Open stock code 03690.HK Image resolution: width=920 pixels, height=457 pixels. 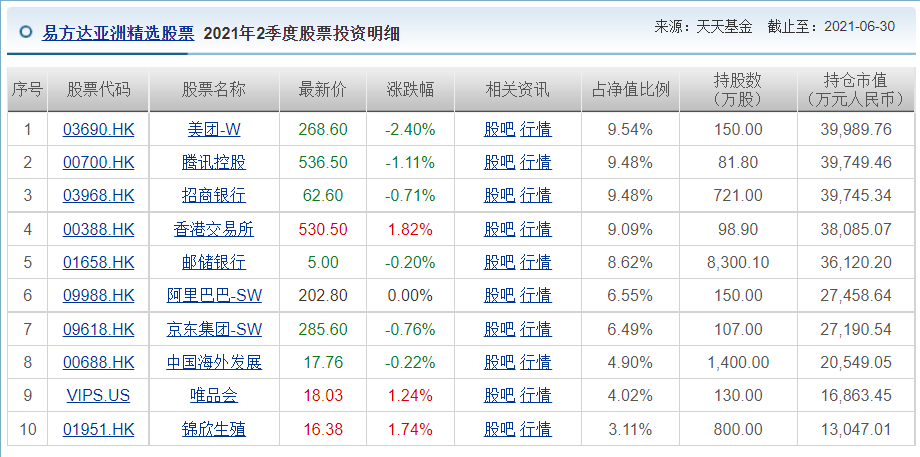[99, 129]
